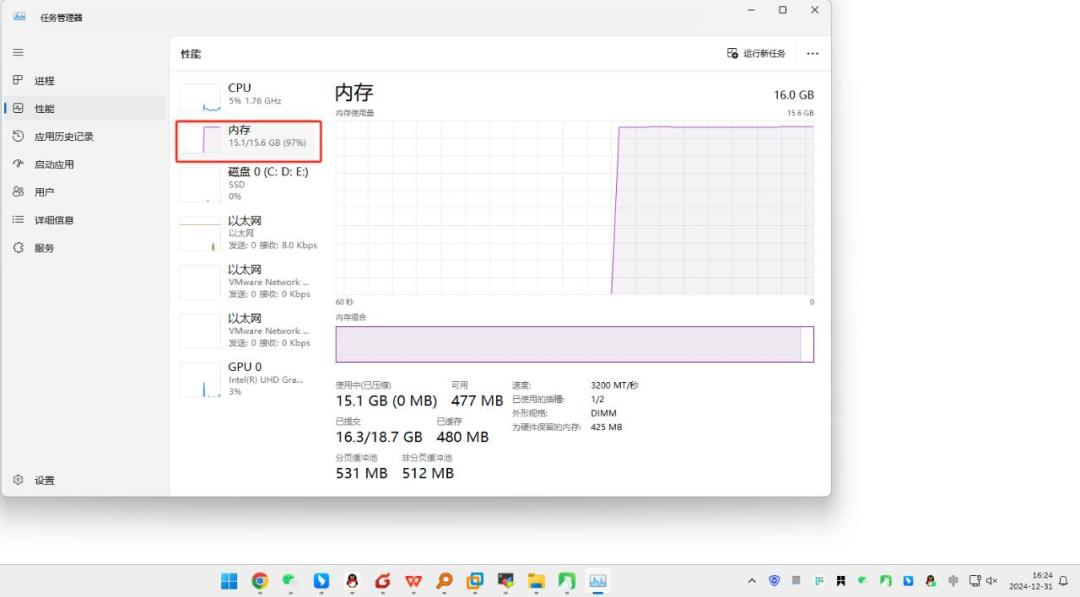Open VMware Workstation from the taskbar

coord(475,581)
